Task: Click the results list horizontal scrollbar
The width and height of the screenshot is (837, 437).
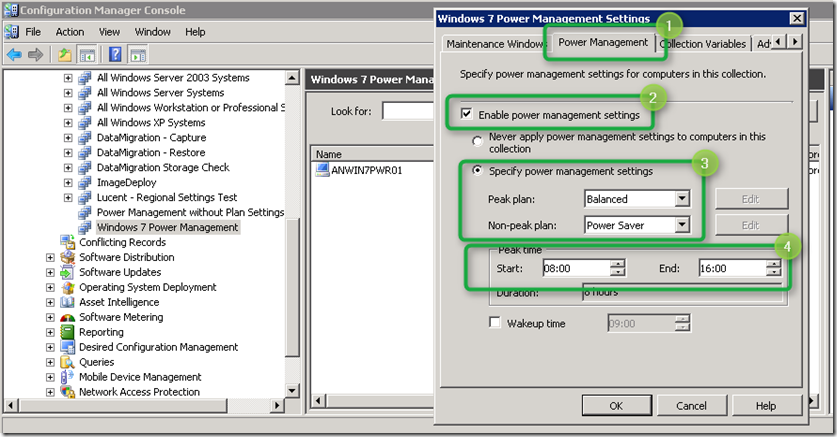Action: [x=374, y=401]
